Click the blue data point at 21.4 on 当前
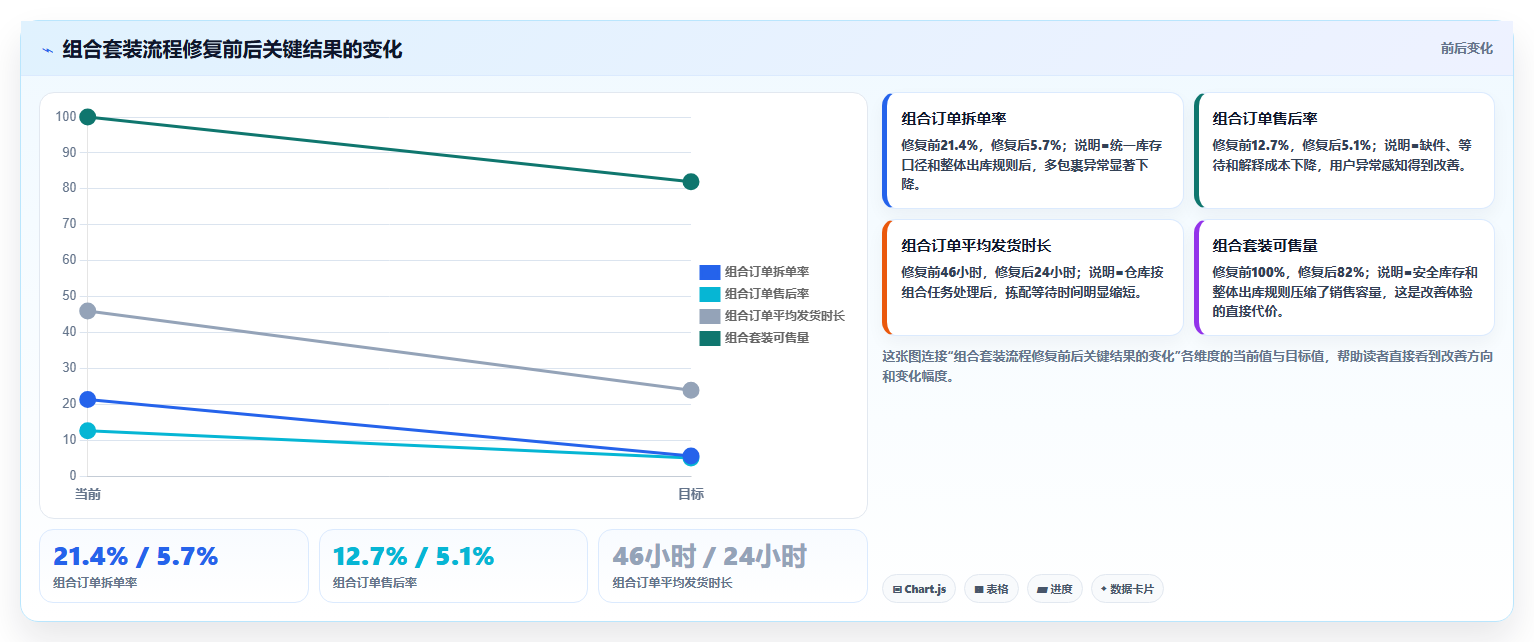Viewport: 1534px width, 642px height. coord(88,399)
